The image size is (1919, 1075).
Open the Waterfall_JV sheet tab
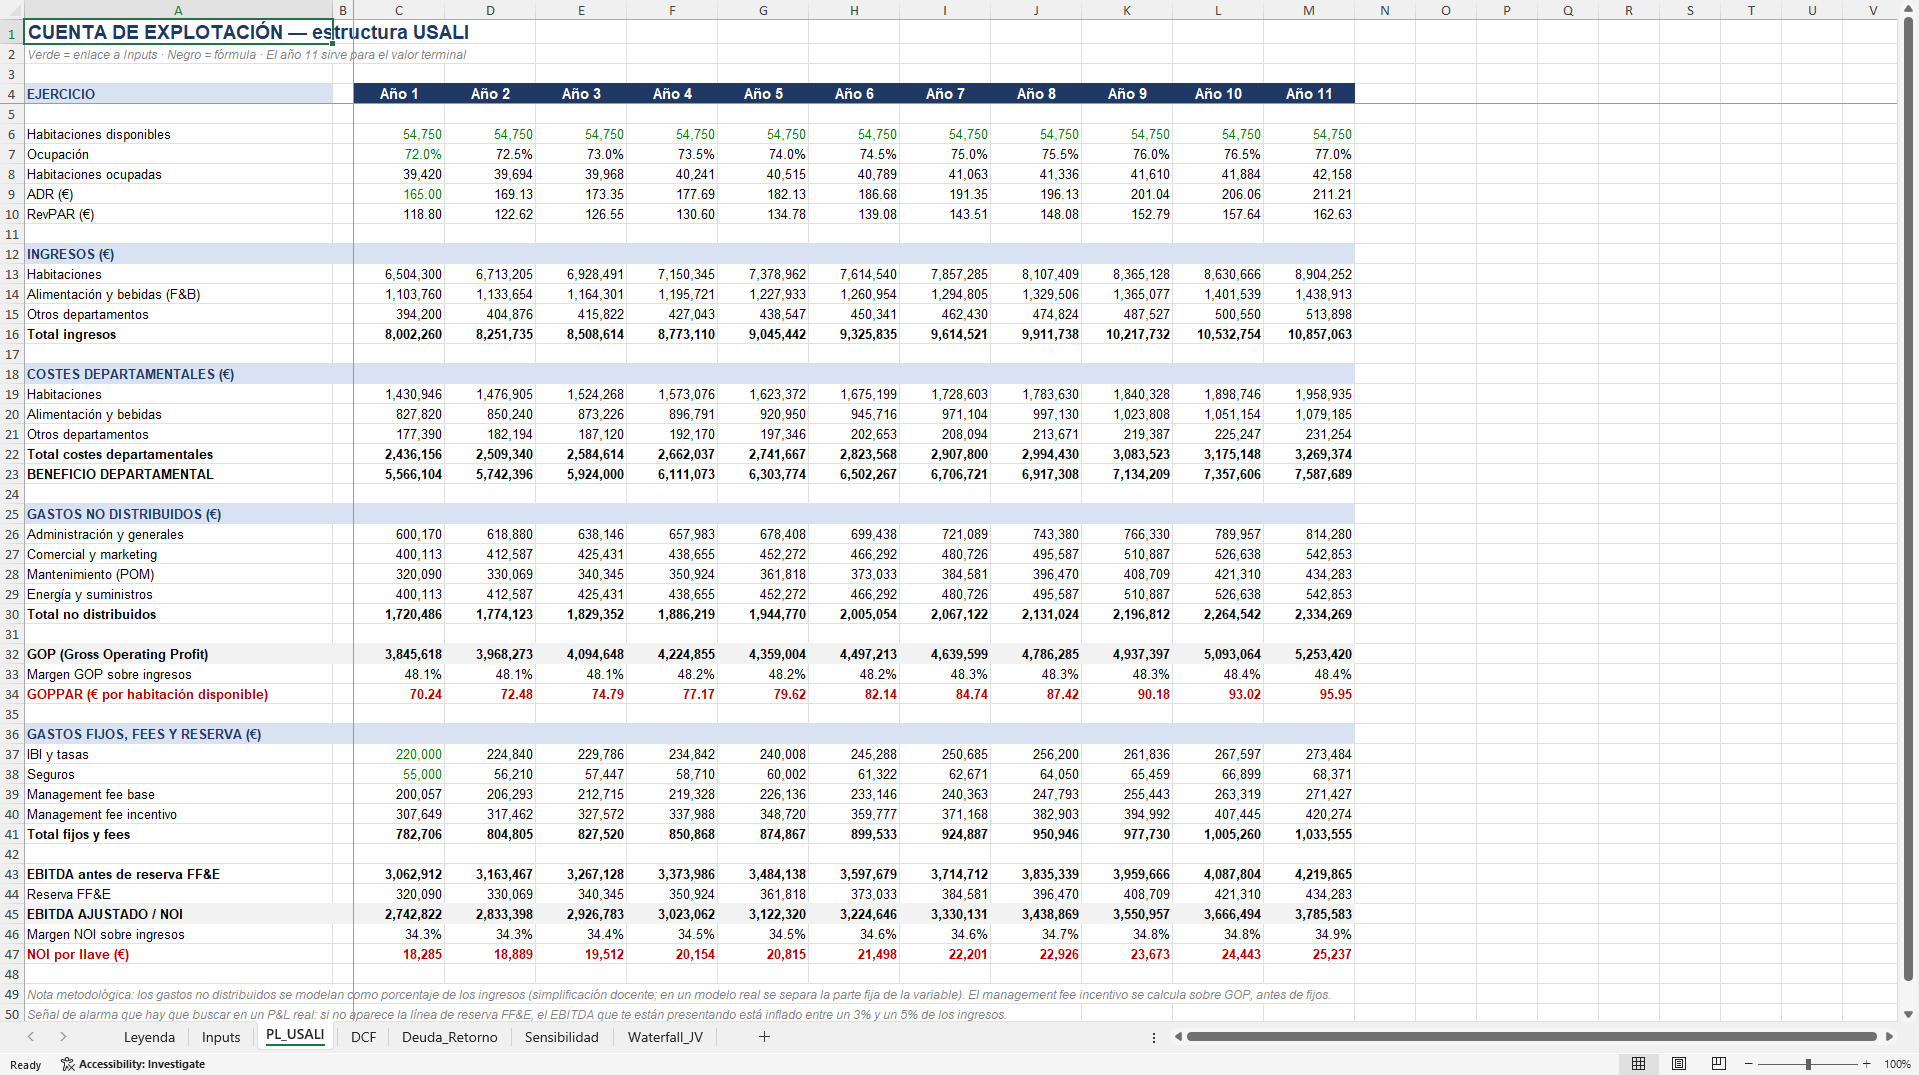tap(665, 1037)
